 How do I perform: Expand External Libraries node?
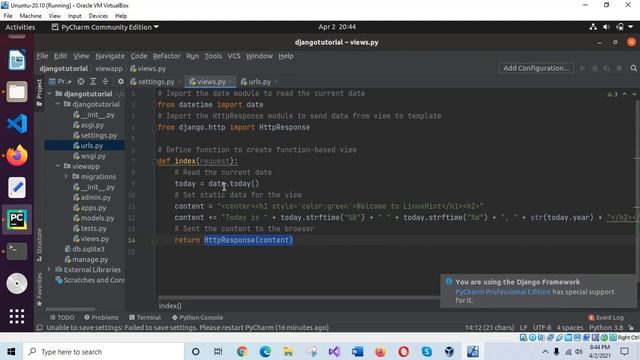click(x=49, y=269)
